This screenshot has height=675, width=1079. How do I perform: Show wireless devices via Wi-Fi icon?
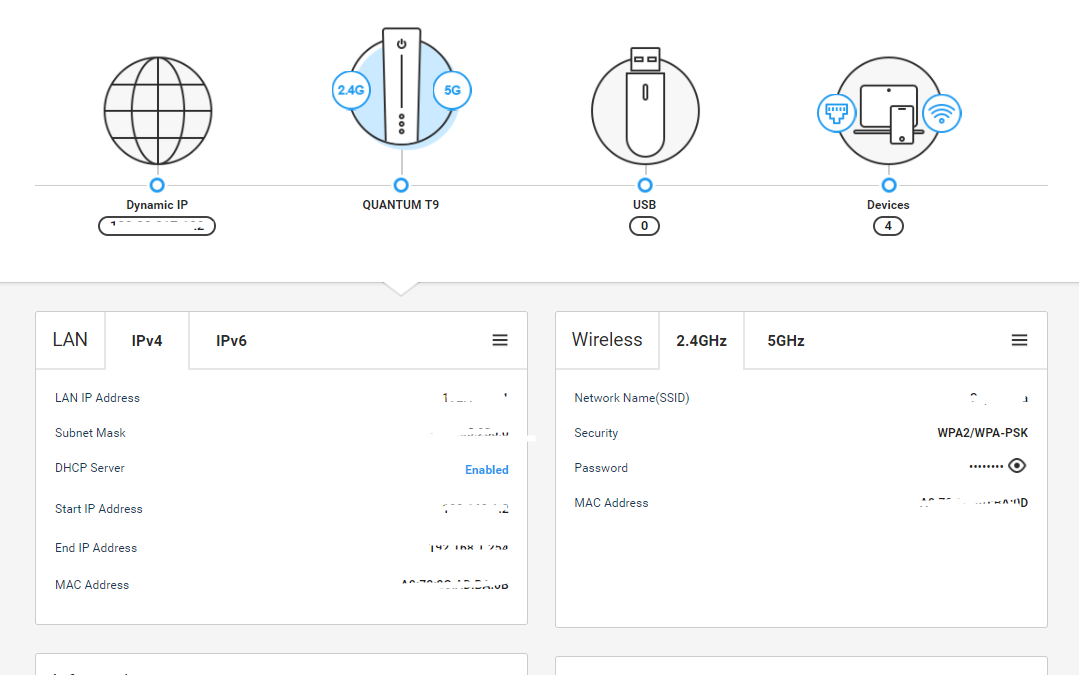[x=941, y=113]
